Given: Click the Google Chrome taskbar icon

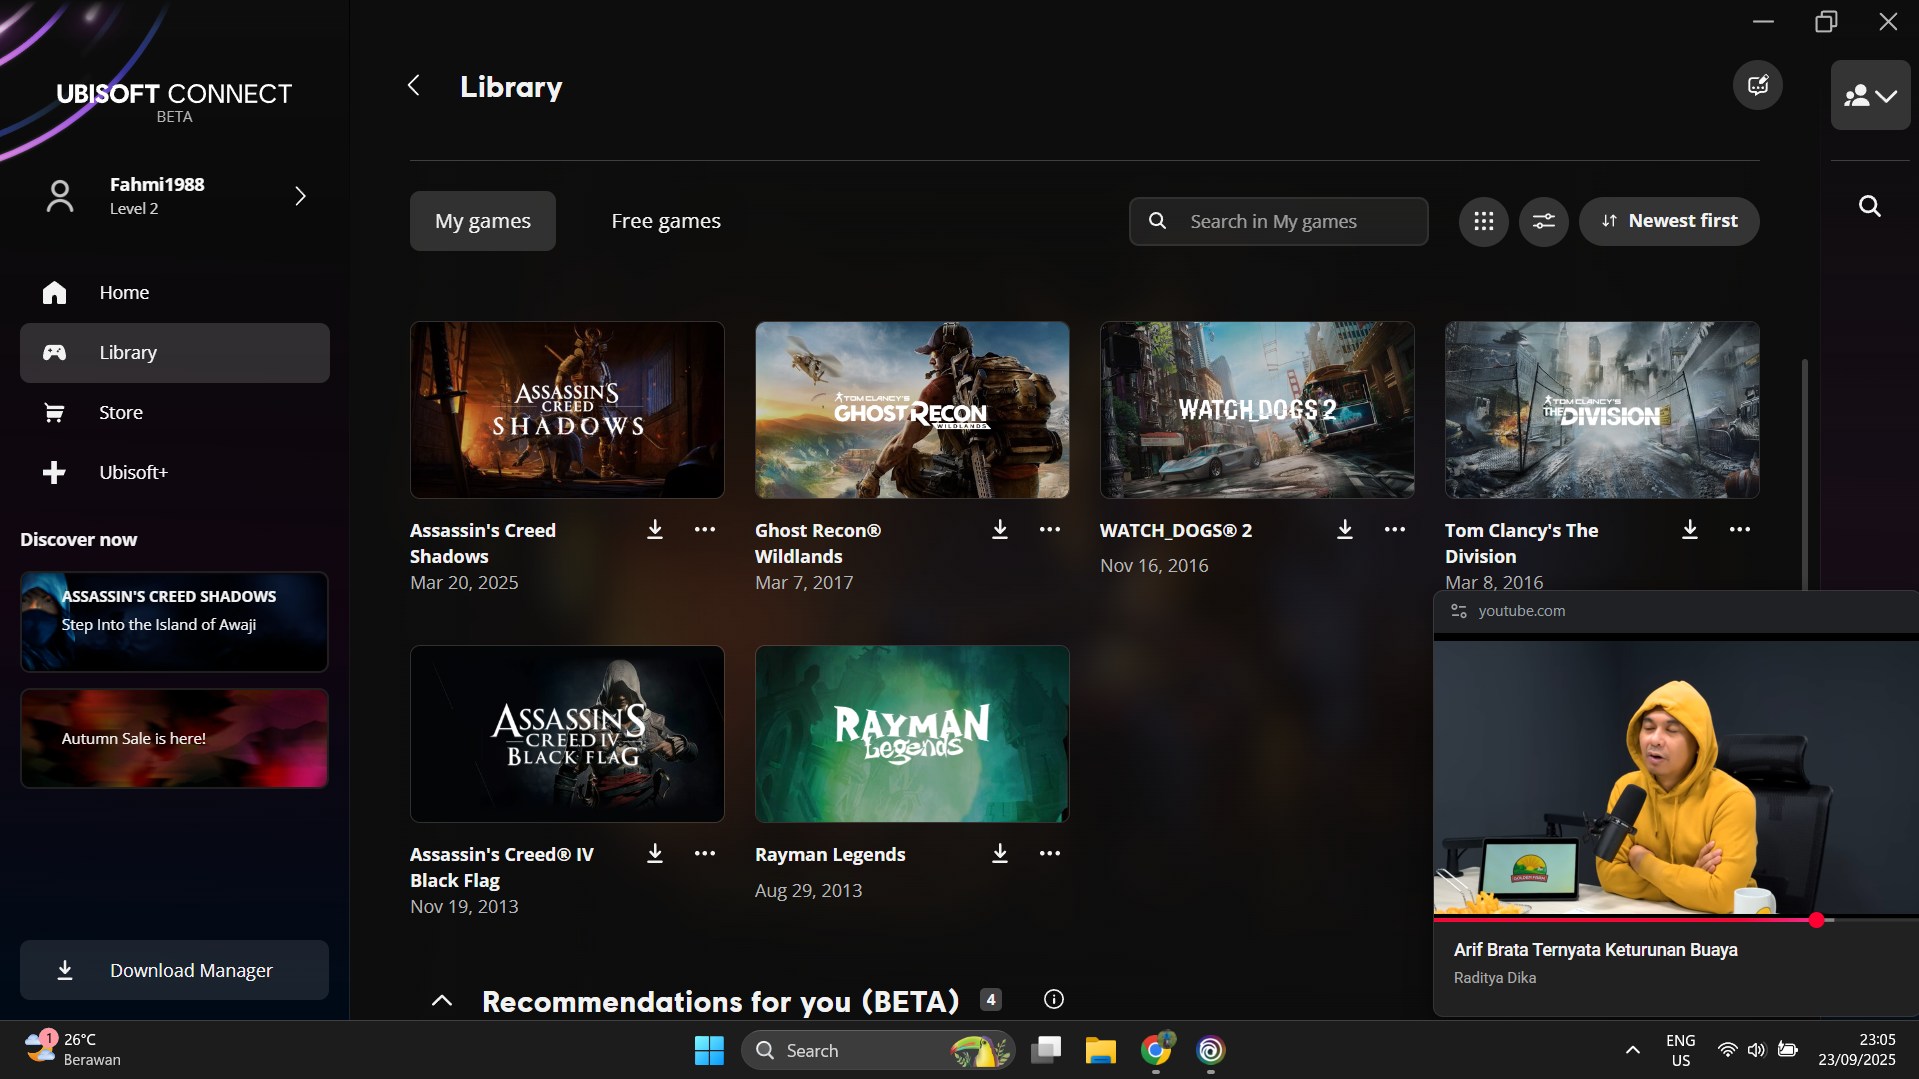Looking at the screenshot, I should pos(1156,1050).
